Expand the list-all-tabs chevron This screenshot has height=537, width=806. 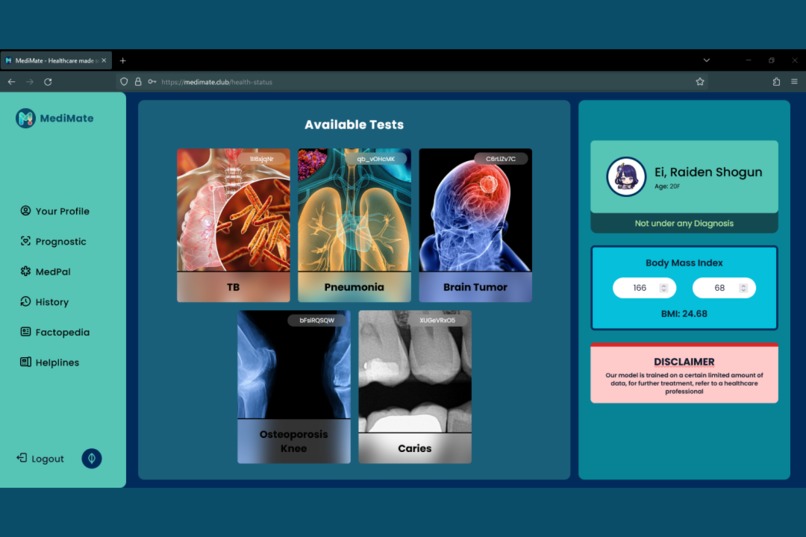(707, 60)
